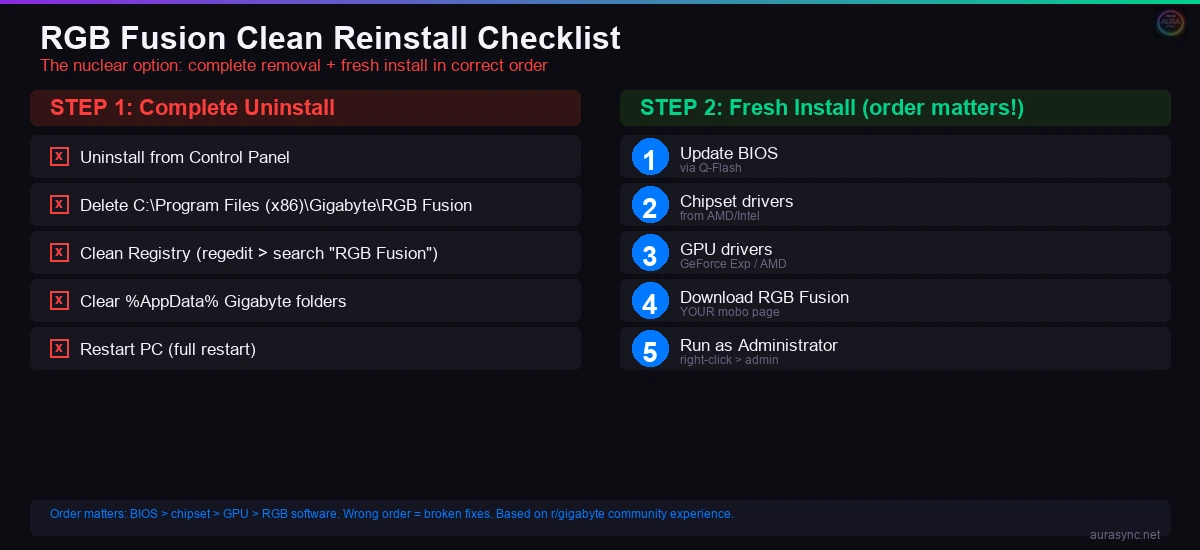
Task: Click the Update BIOS step text
Action: pyautogui.click(x=728, y=154)
